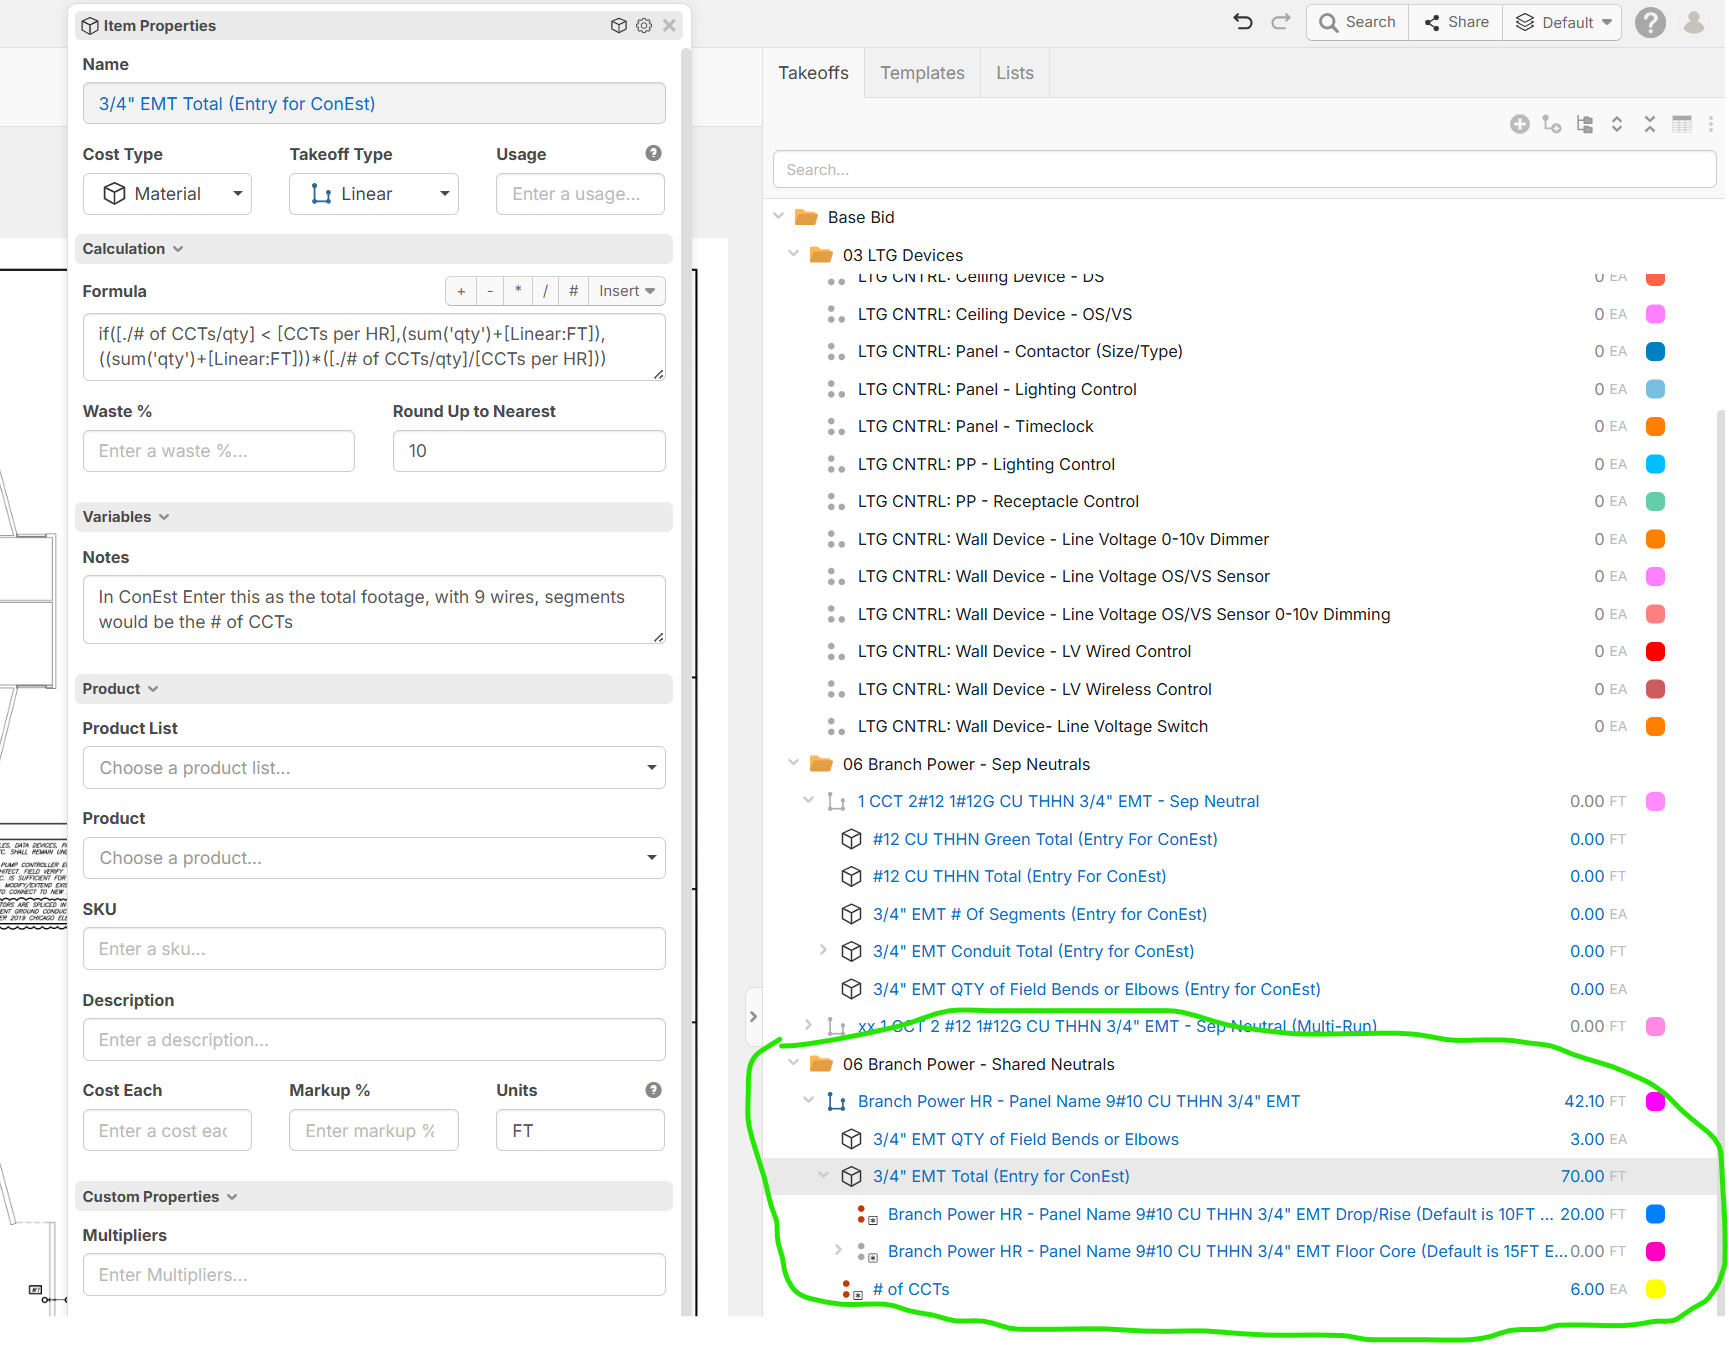Click the undo arrow in top toolbar

1243,22
